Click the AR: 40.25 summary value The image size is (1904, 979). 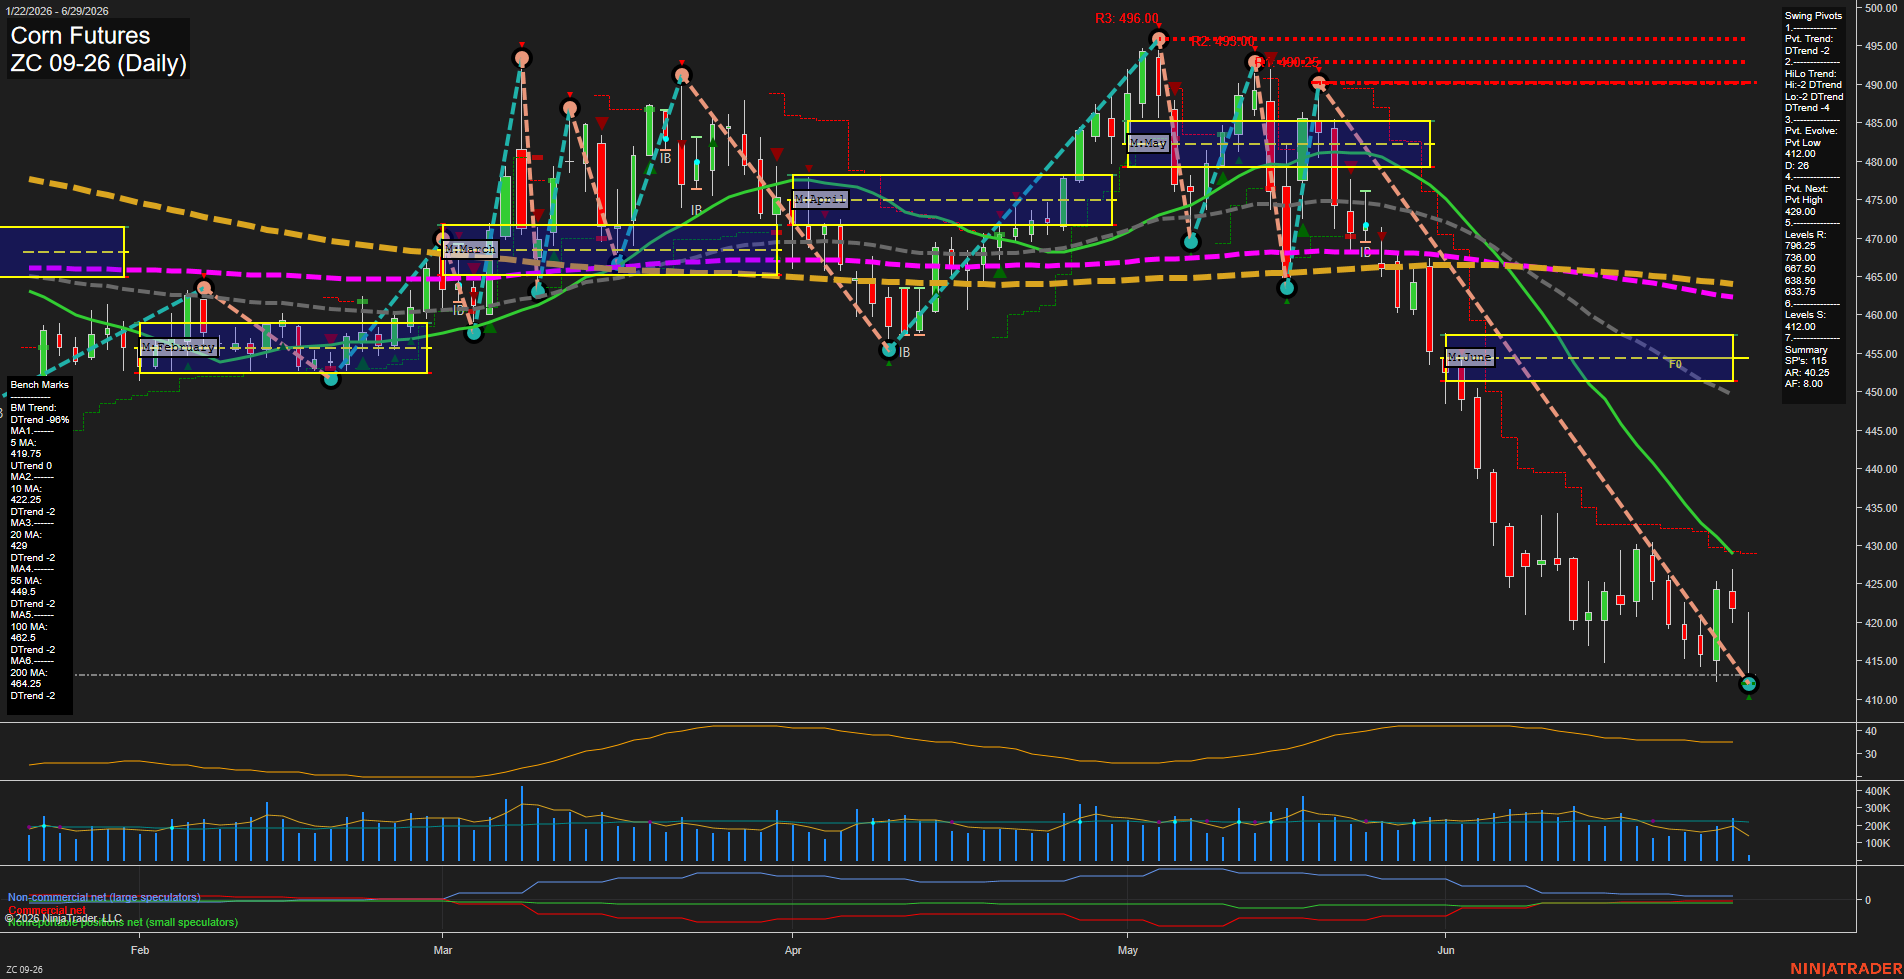click(1807, 372)
